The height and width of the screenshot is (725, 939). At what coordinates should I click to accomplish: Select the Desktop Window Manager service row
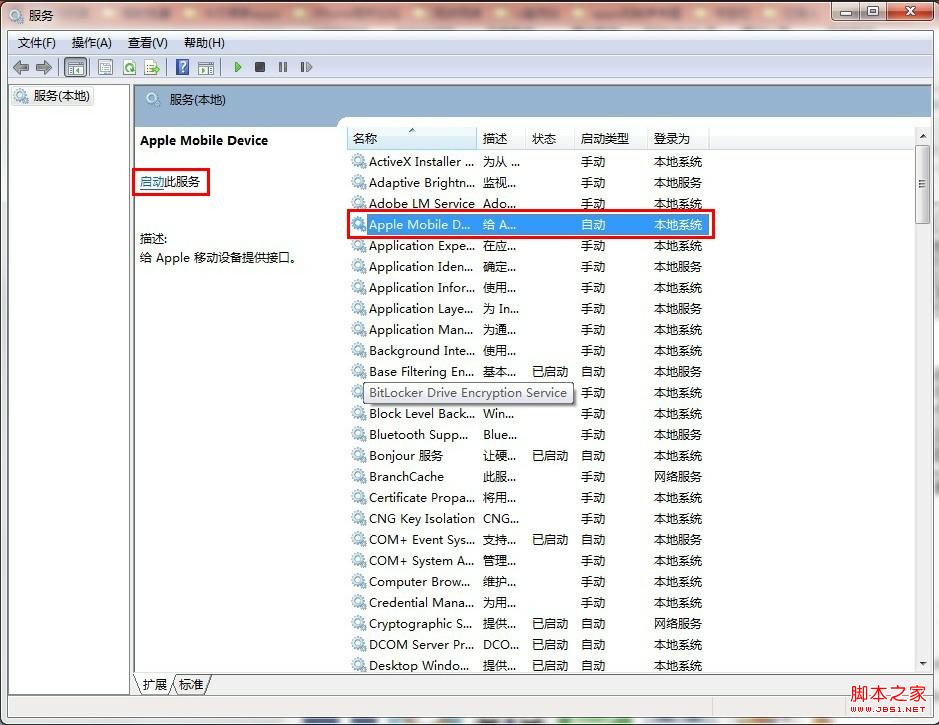528,665
